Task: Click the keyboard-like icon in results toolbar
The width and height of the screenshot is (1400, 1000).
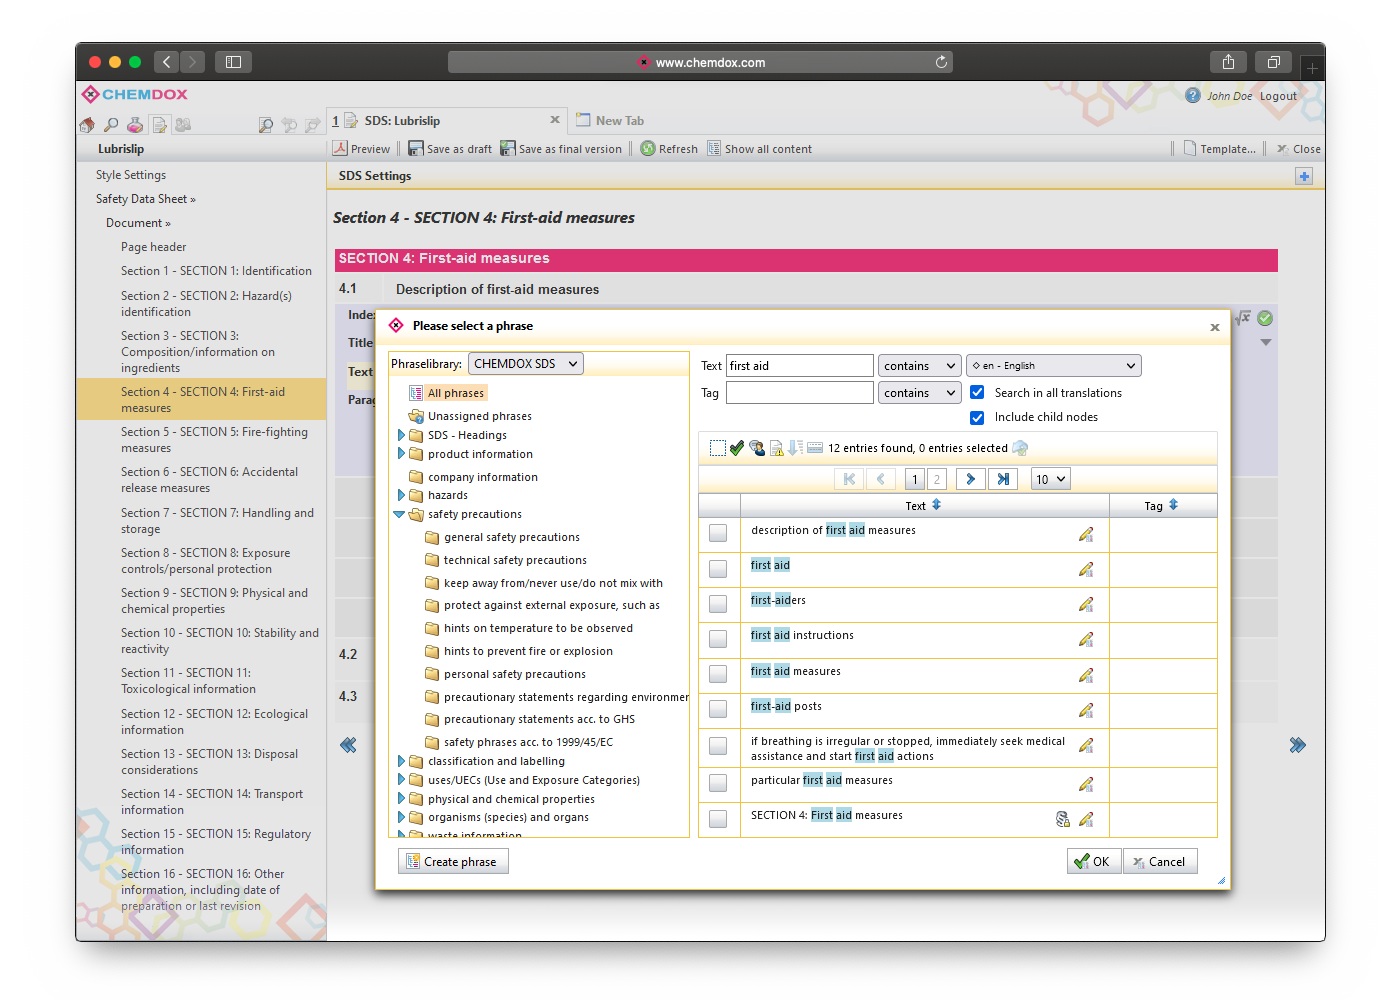Action: (x=815, y=448)
